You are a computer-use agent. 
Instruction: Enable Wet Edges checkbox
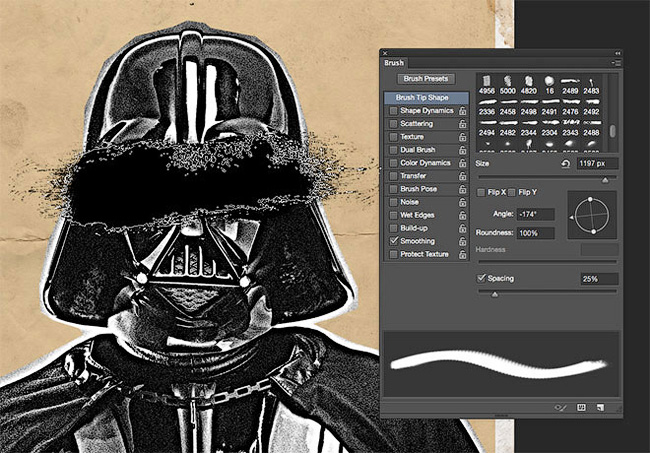tap(393, 215)
